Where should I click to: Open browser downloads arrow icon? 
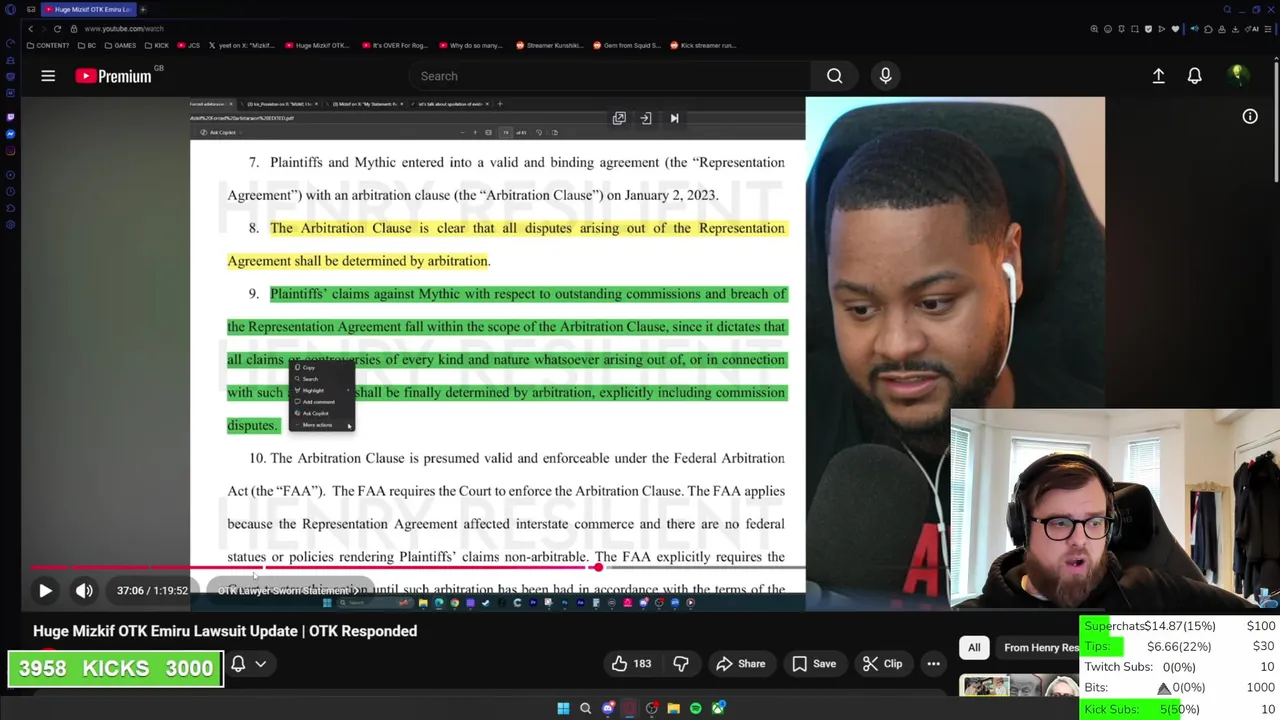point(1235,29)
